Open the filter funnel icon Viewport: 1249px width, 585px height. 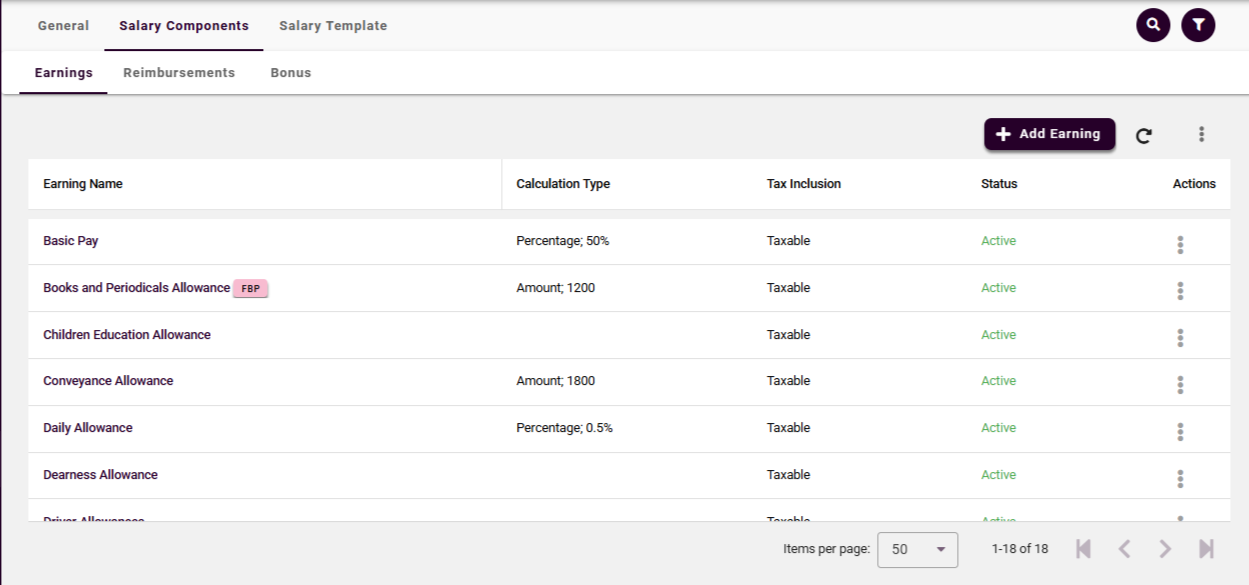(x=1198, y=25)
